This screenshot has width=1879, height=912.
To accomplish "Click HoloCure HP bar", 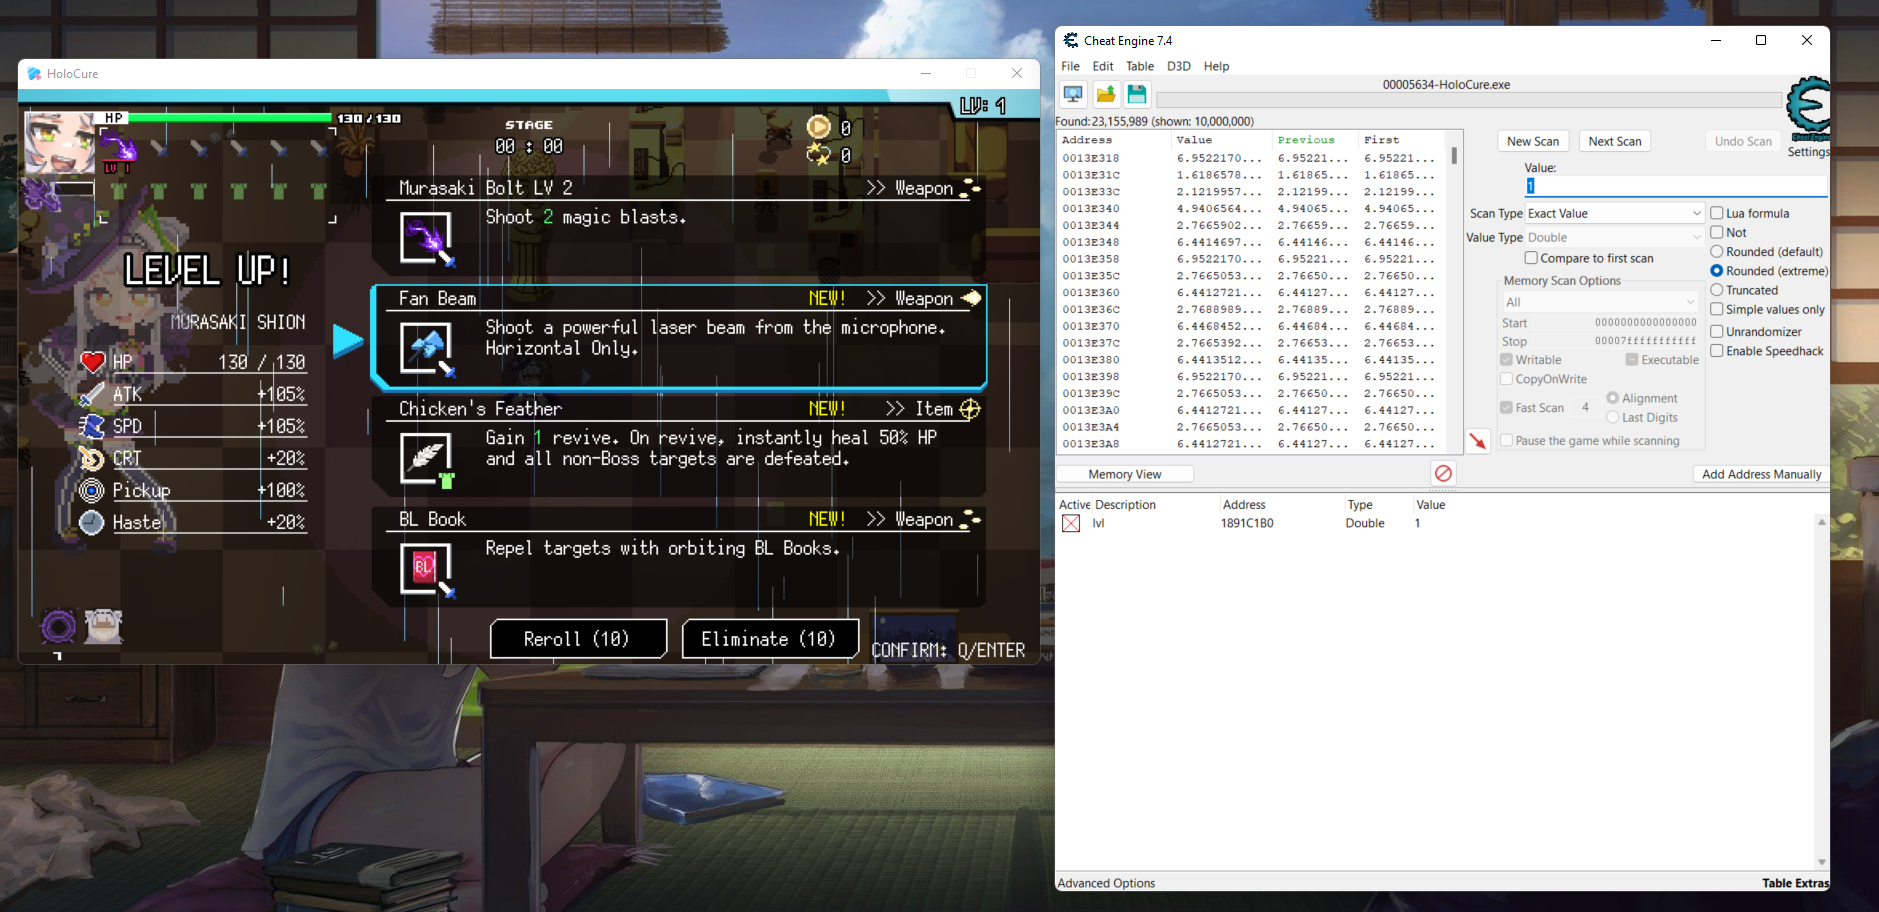I will coord(231,118).
